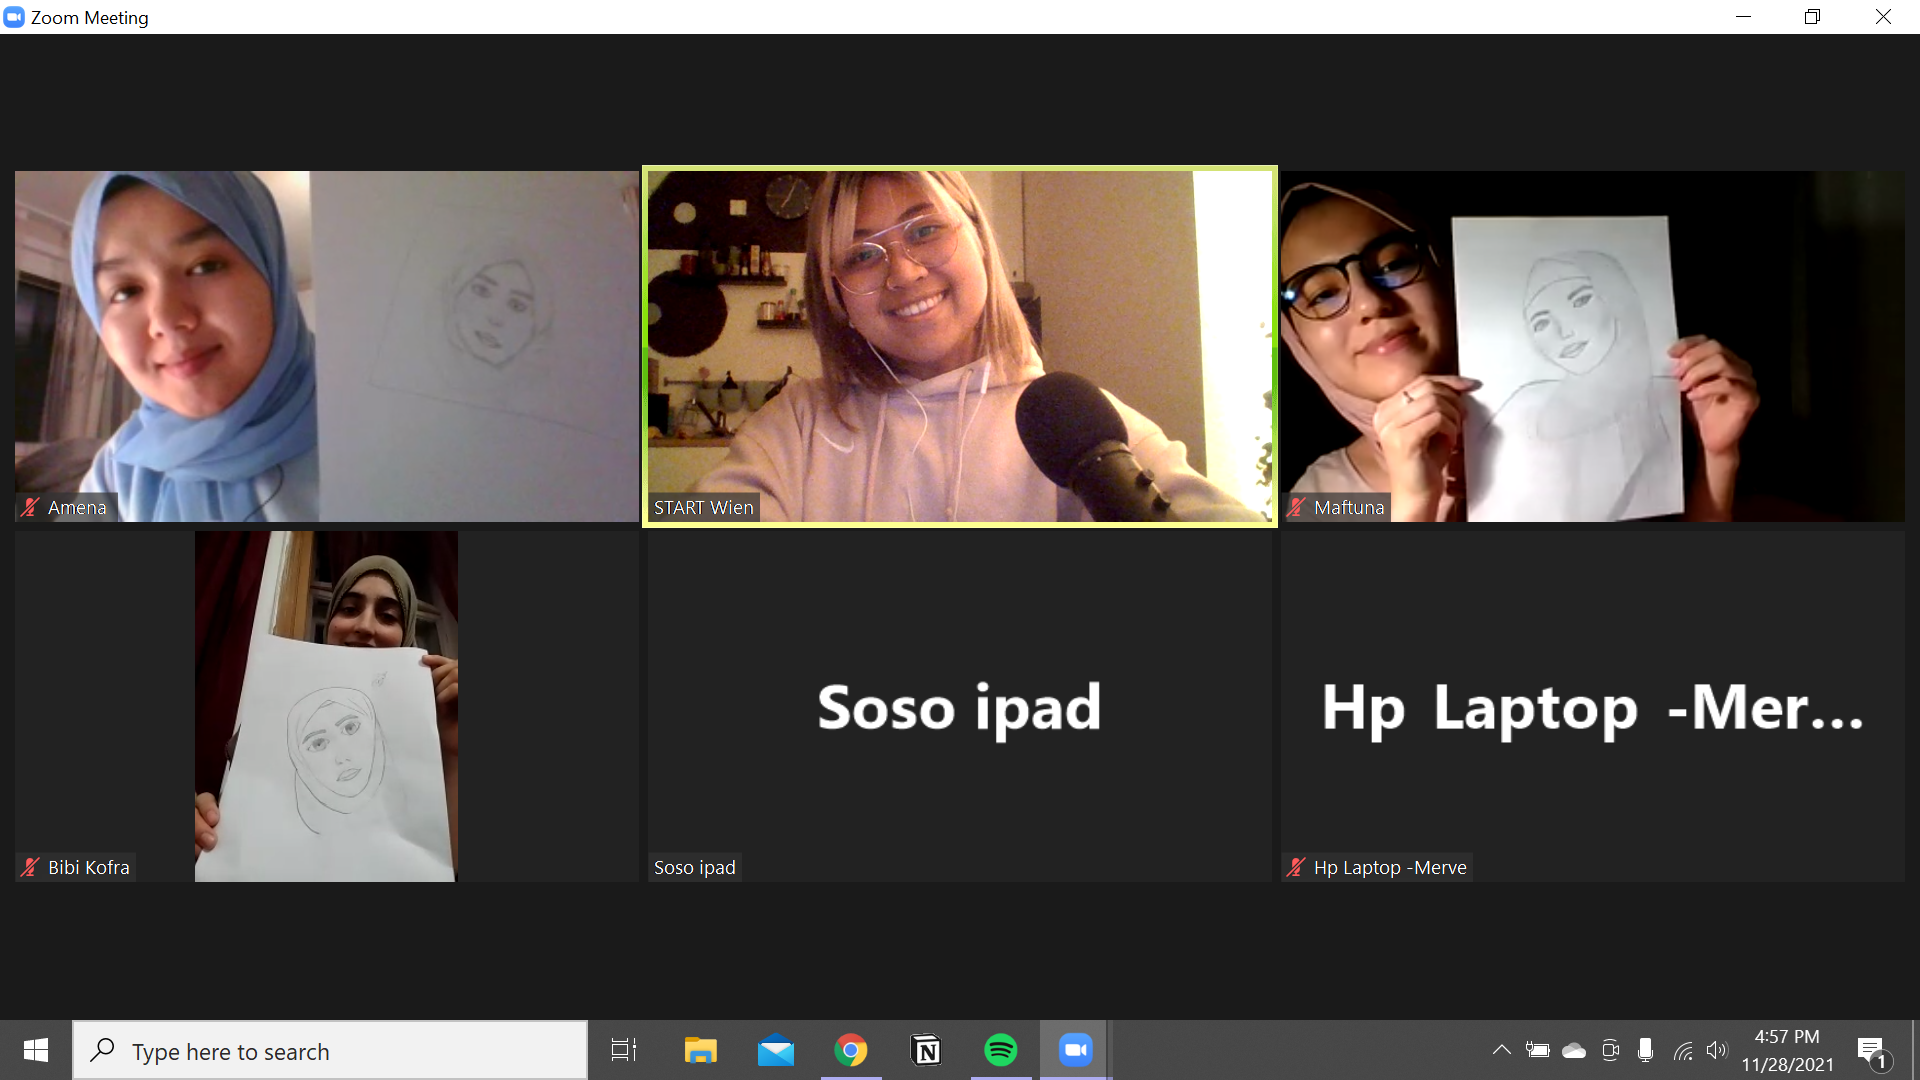The image size is (1920, 1080).
Task: Switch to Spotify in the taskbar
Action: (1001, 1050)
